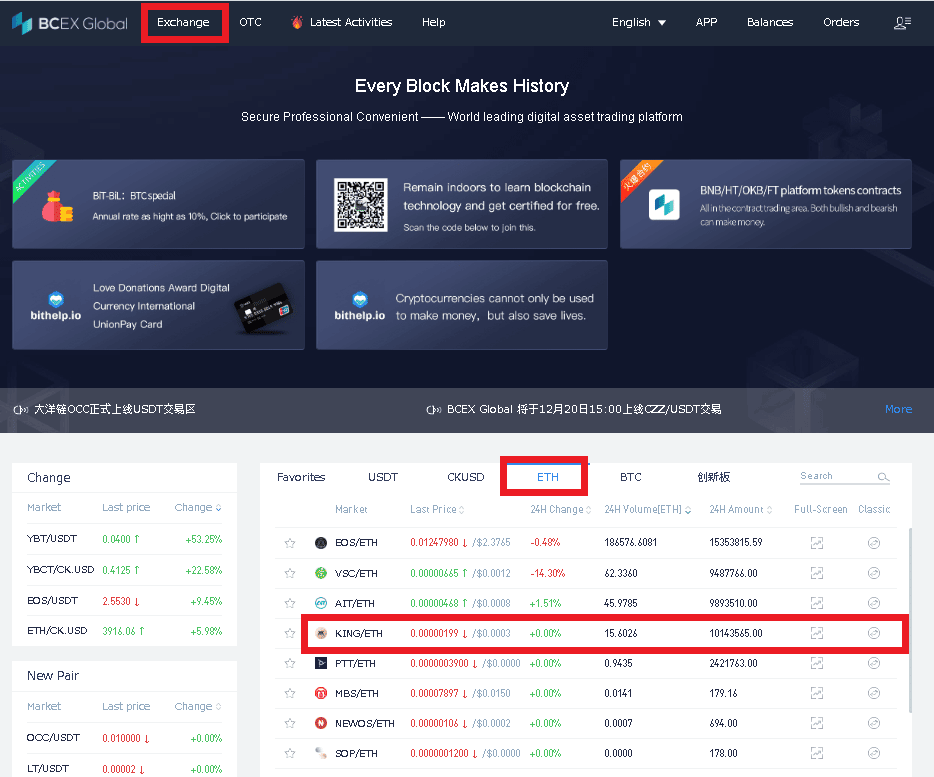Favorite the NEWOS/ETH pair star
934x777 pixels.
[x=290, y=723]
